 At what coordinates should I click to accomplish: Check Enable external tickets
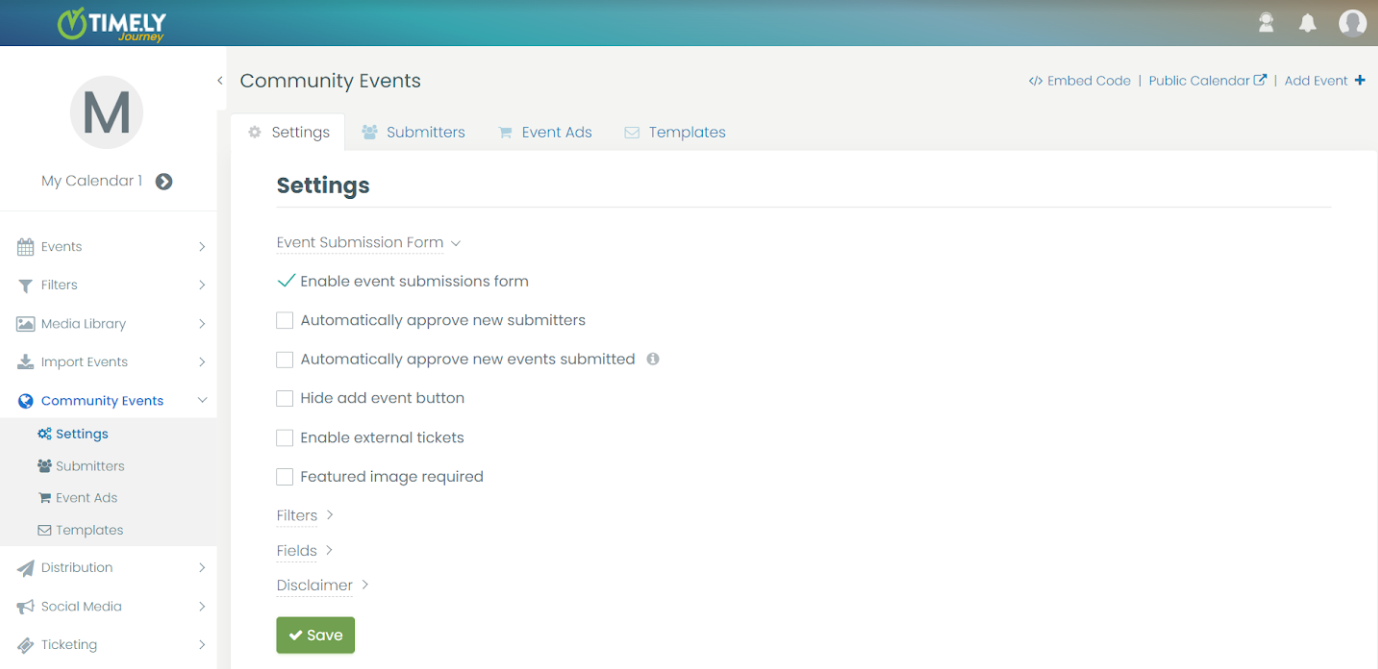coord(285,438)
